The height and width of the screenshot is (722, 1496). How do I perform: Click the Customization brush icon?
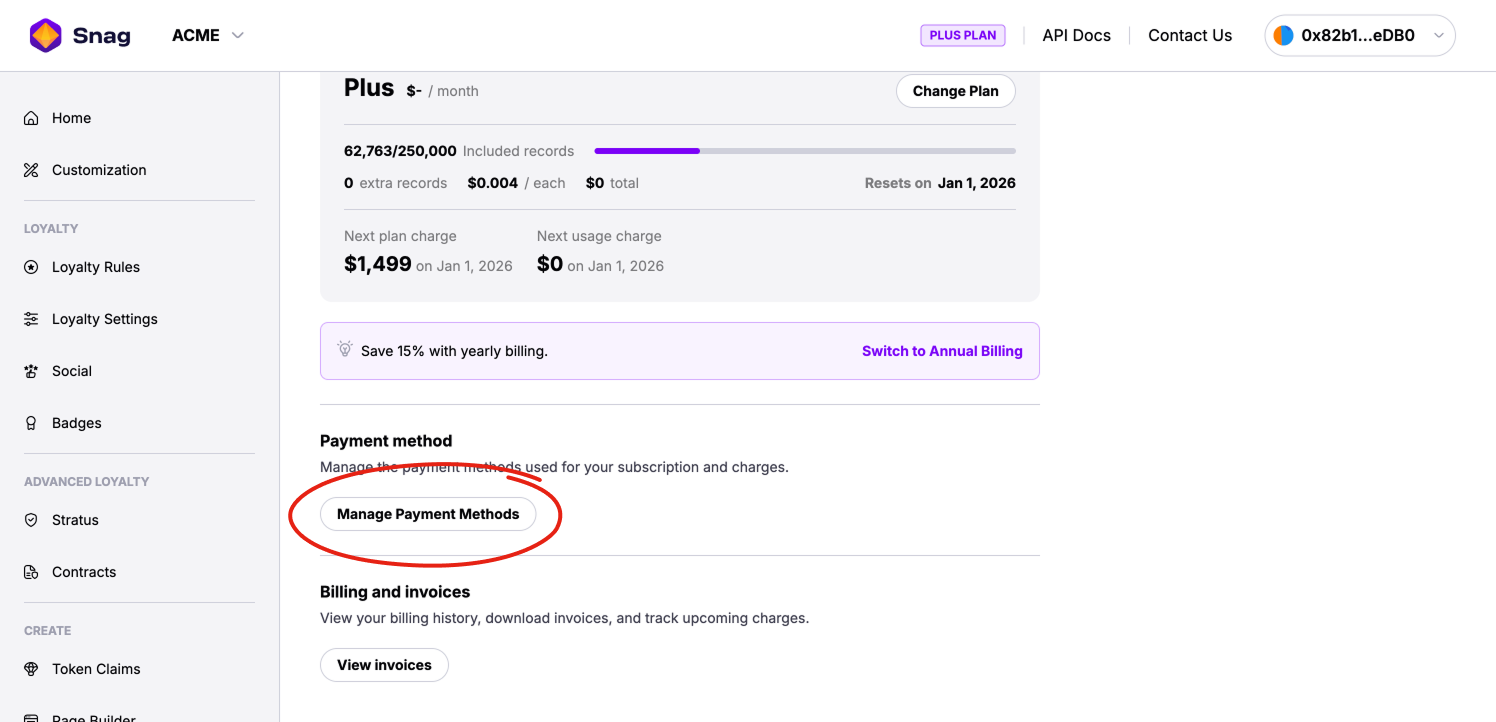point(31,170)
